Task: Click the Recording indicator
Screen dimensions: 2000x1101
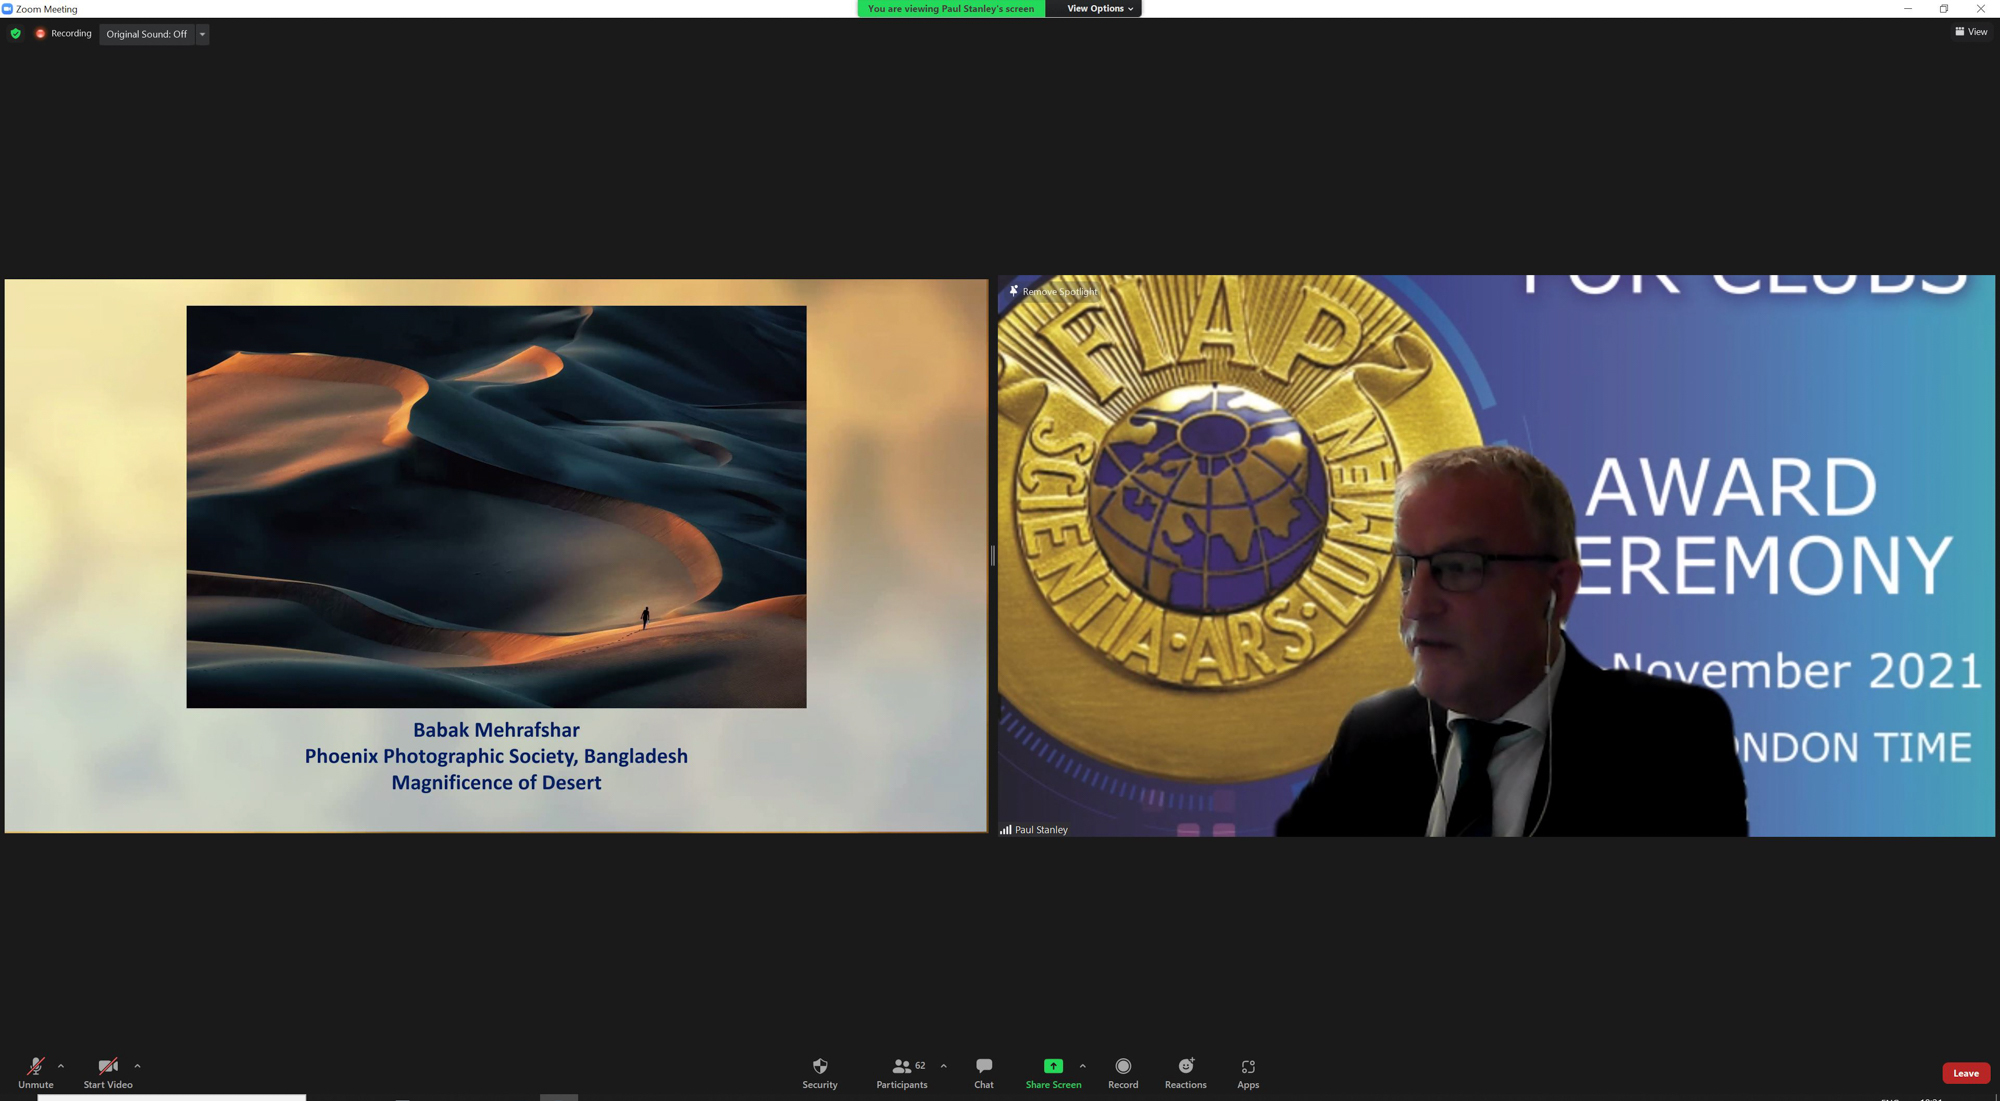Action: click(x=63, y=33)
